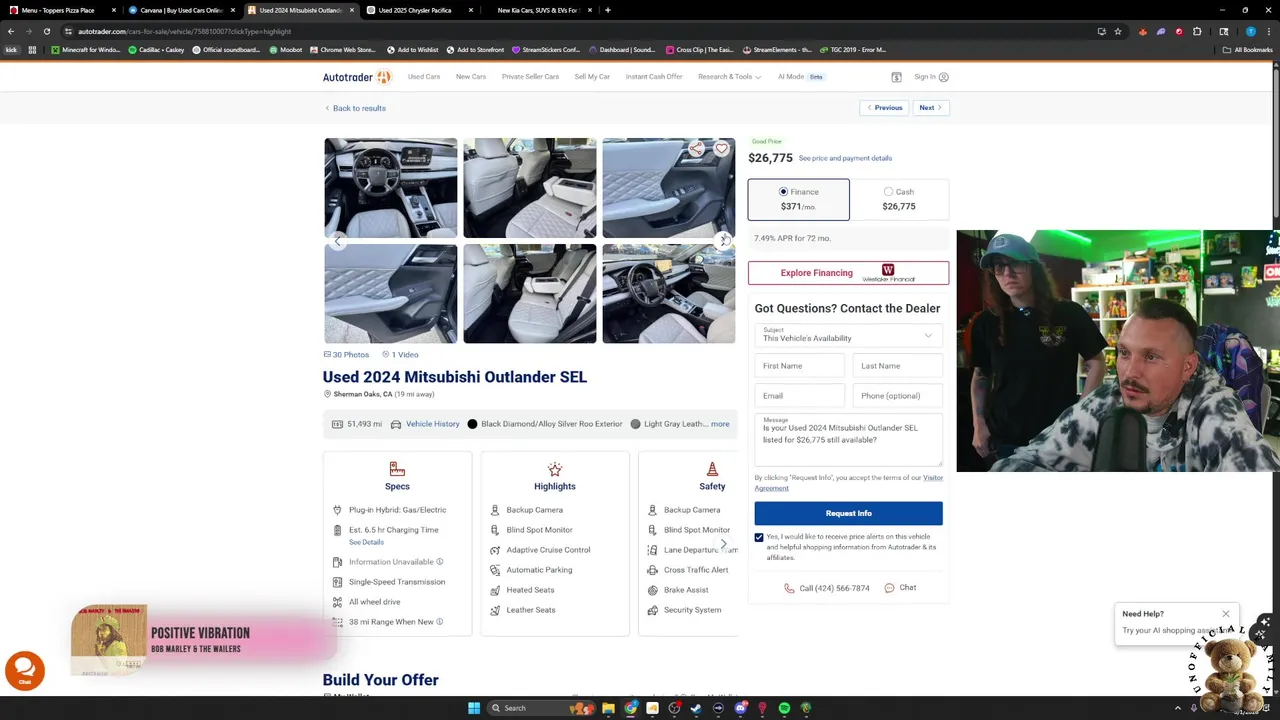Click the heart icon to save the vehicle

point(721,149)
